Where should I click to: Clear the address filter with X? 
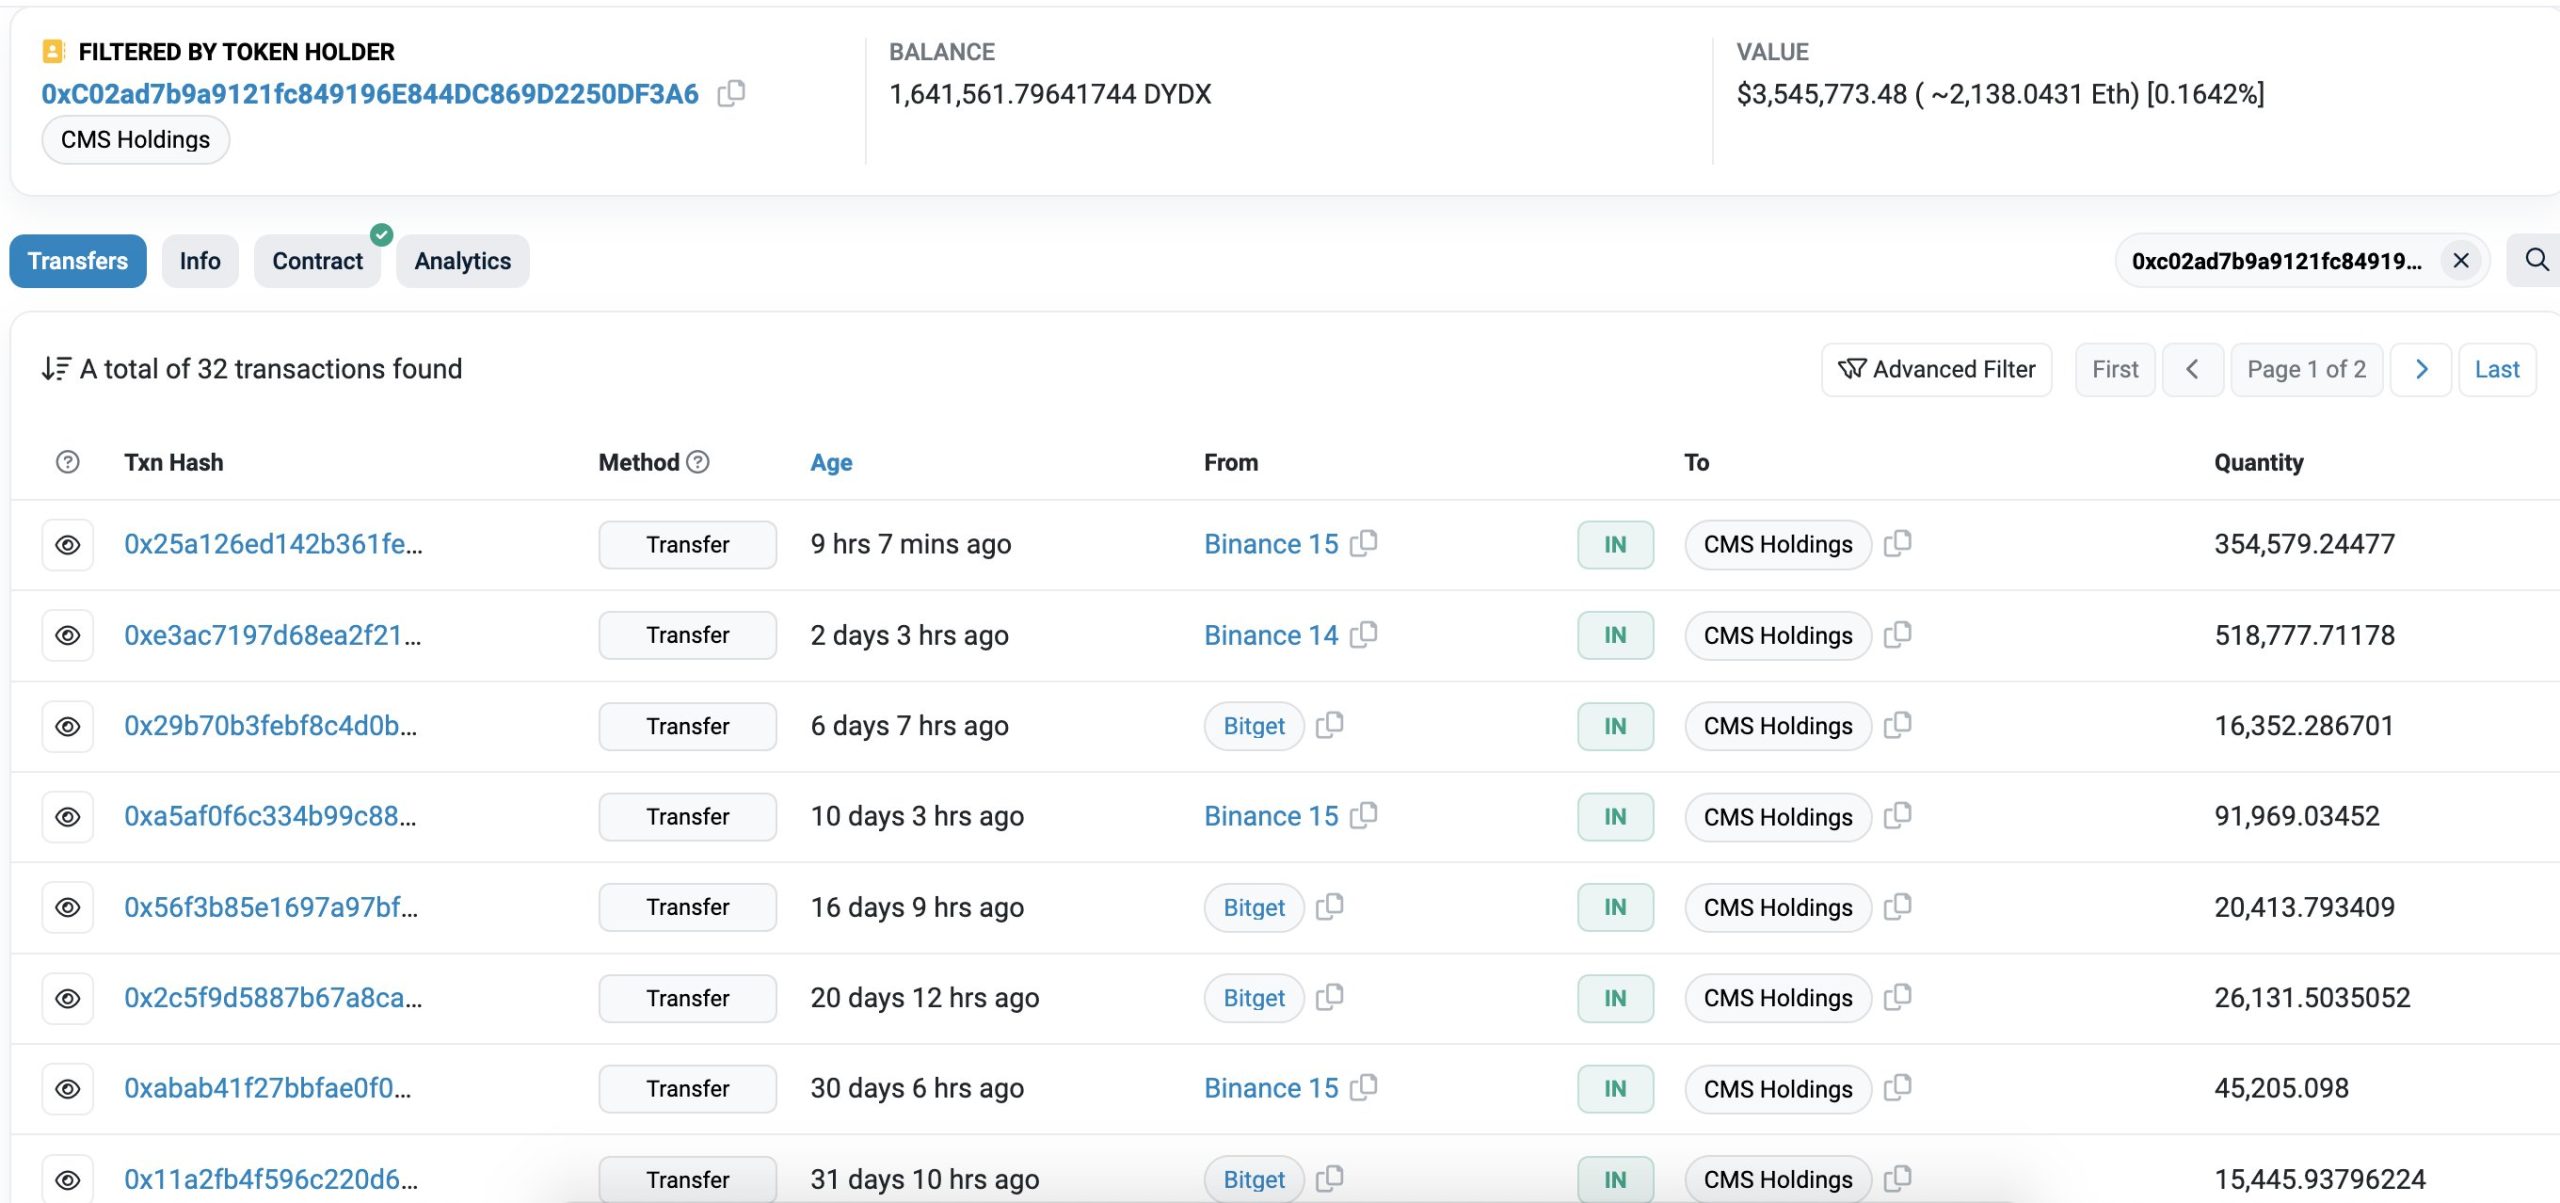tap(2461, 261)
